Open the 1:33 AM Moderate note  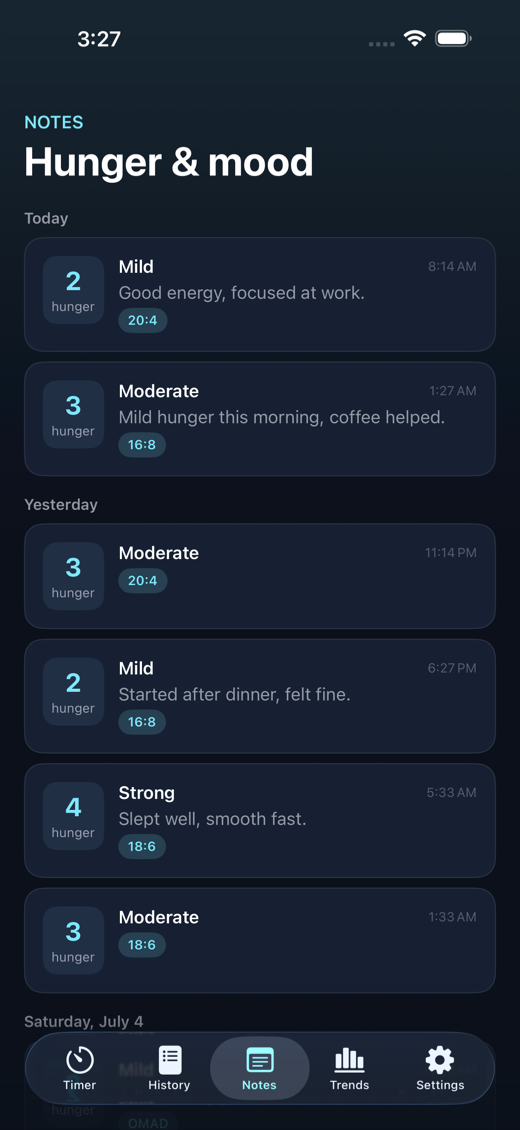point(260,940)
